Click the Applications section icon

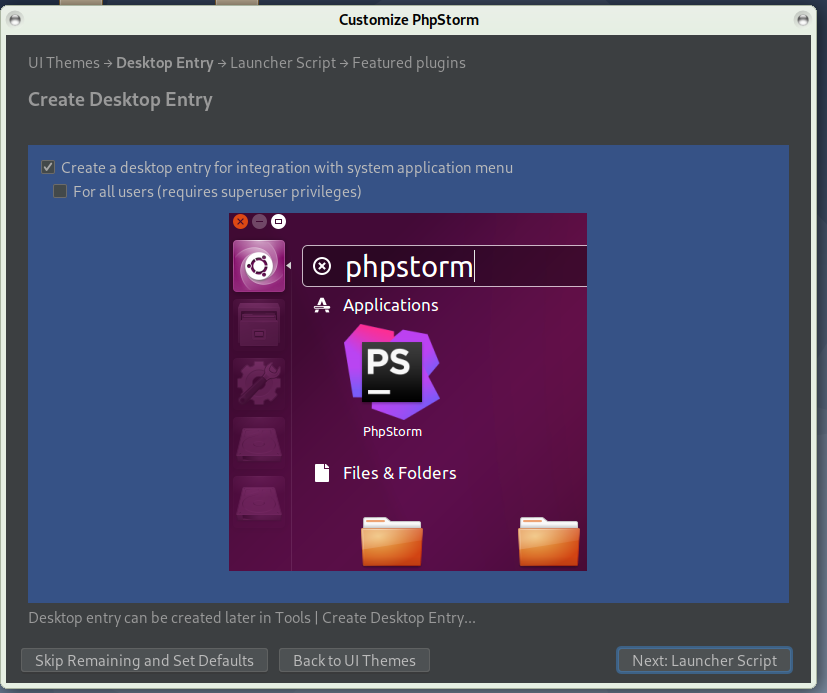click(322, 305)
